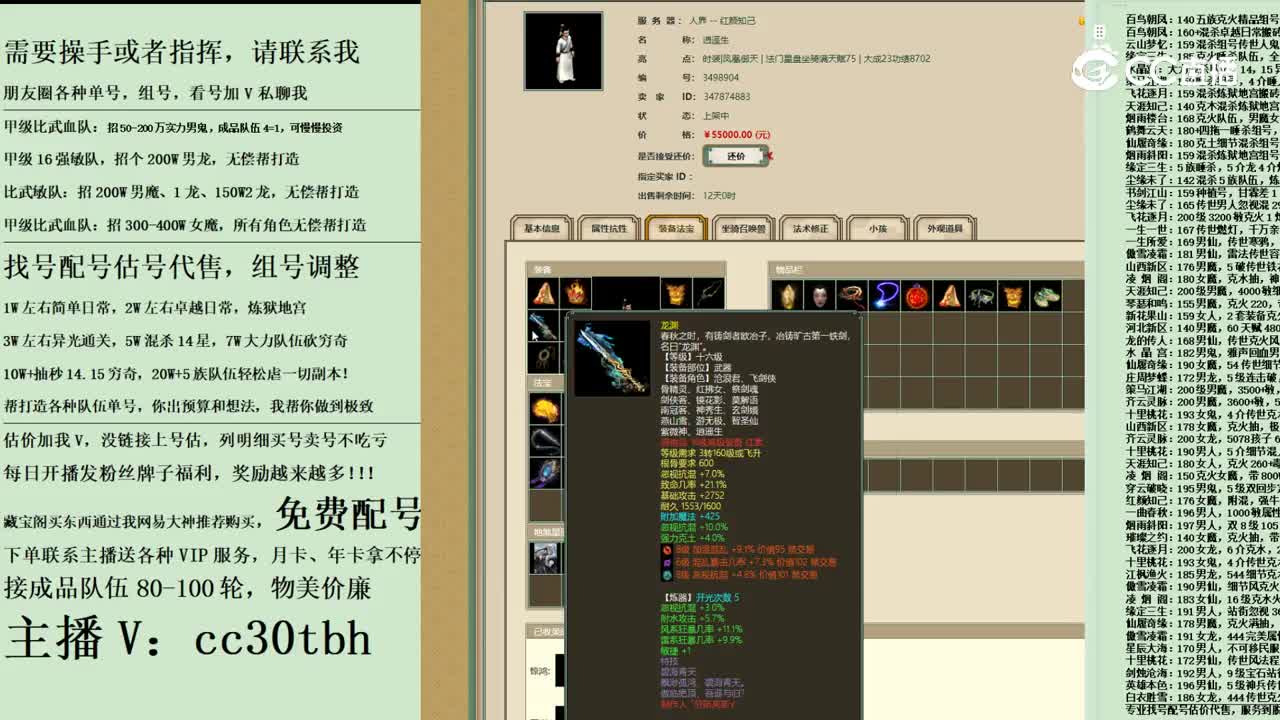
Task: Select the 江枫渔火: 185男龙 list row
Action: [1202, 575]
